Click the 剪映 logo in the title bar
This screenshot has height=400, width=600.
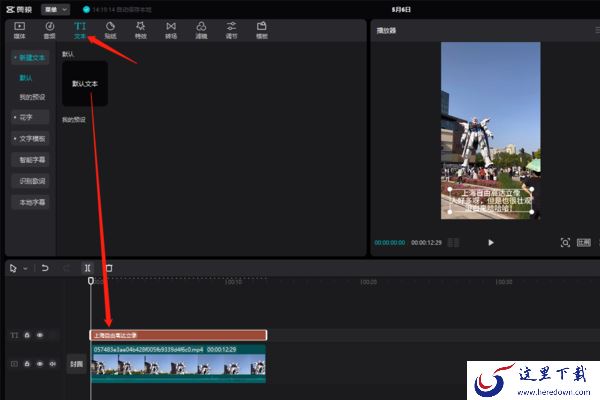click(x=20, y=10)
